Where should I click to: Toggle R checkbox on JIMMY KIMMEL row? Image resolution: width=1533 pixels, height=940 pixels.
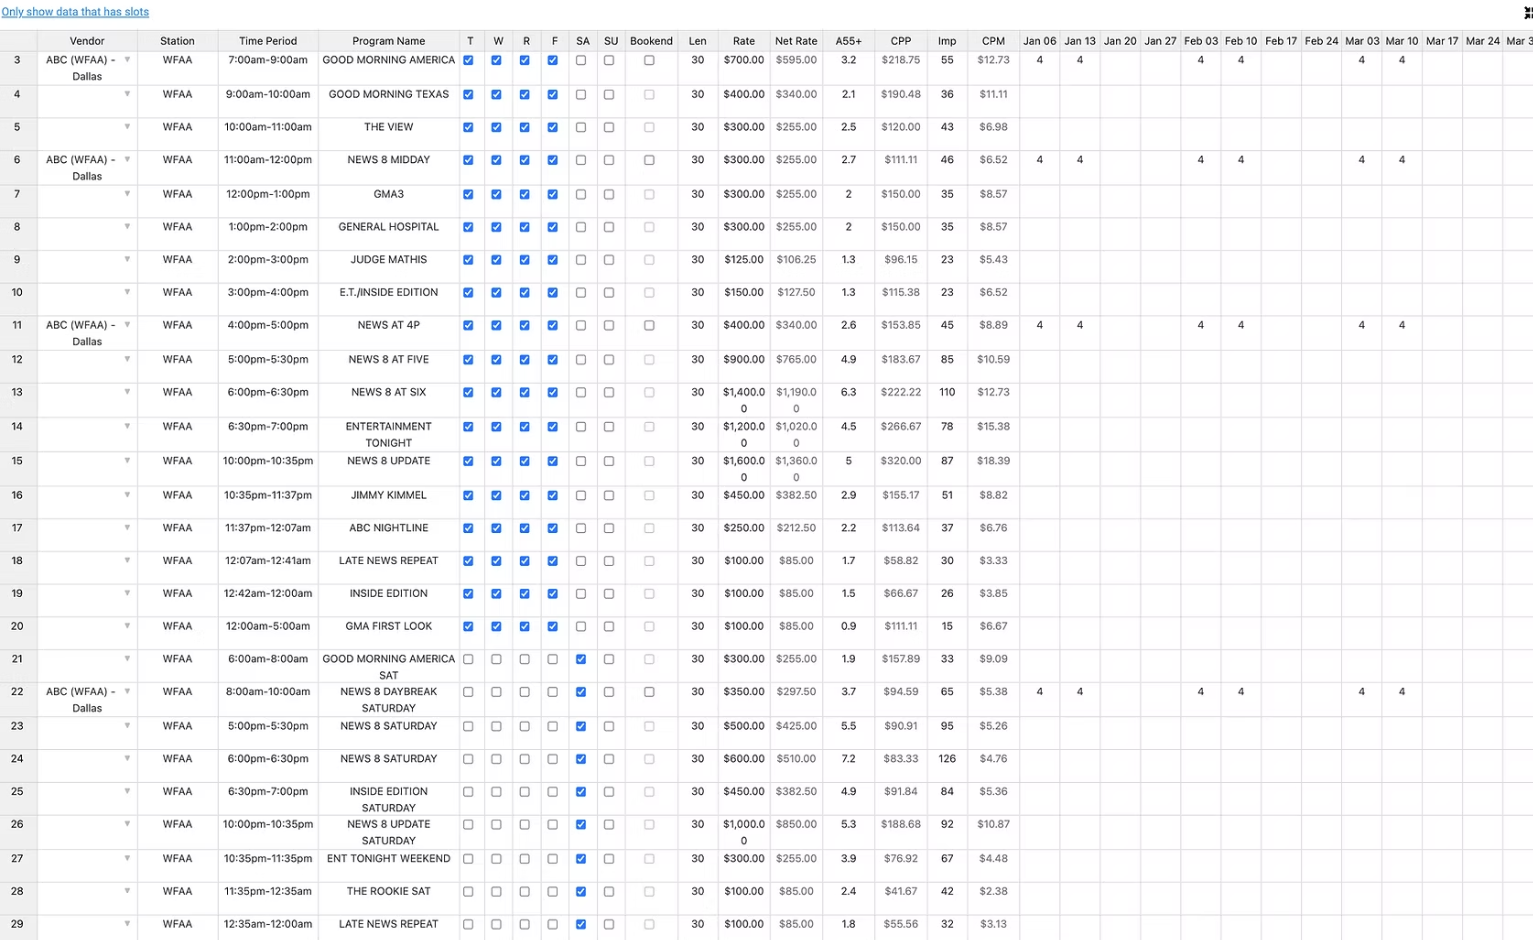click(x=524, y=495)
